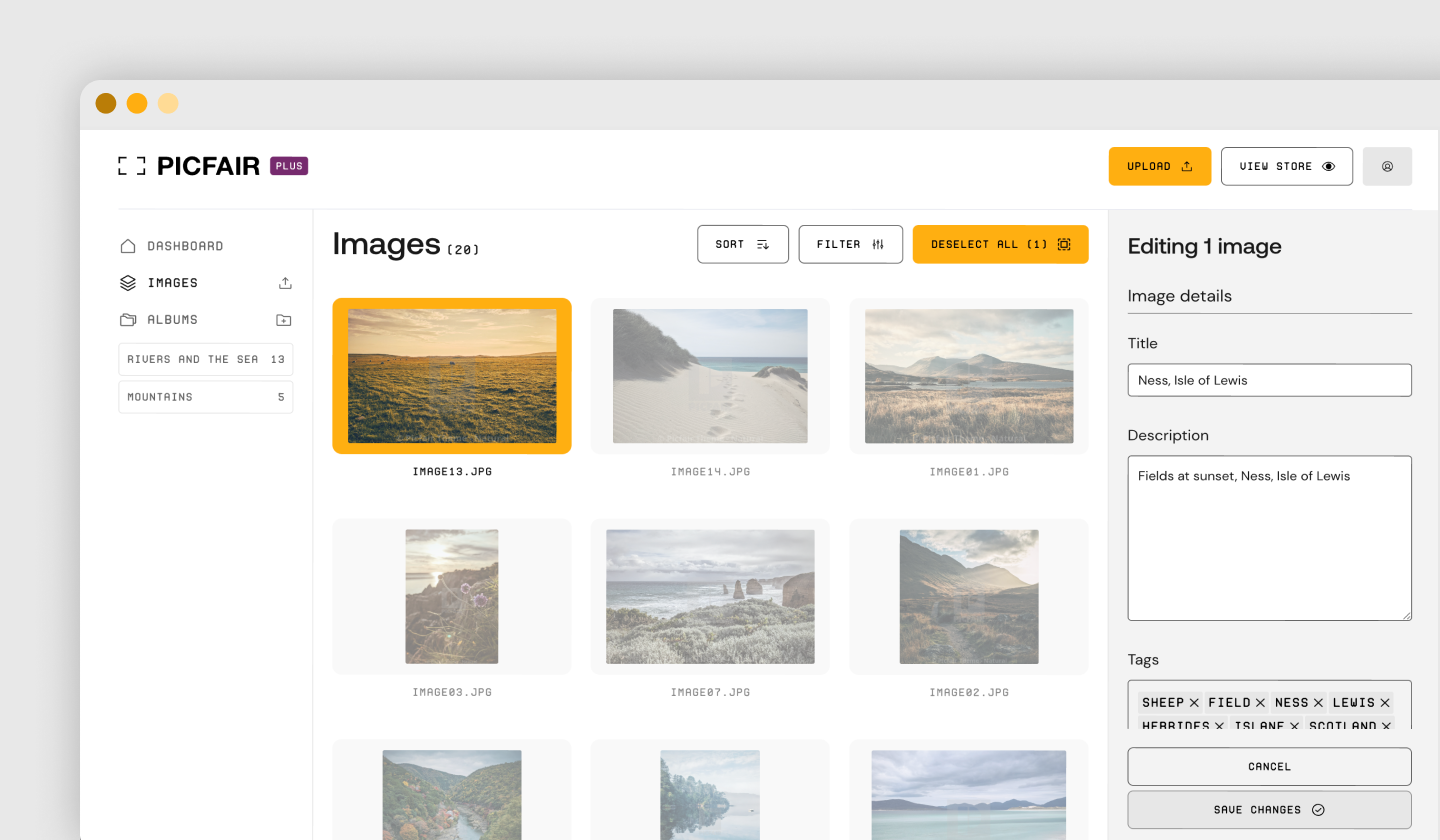Remove the SHEEP tag
Image resolution: width=1440 pixels, height=840 pixels.
coord(1194,703)
